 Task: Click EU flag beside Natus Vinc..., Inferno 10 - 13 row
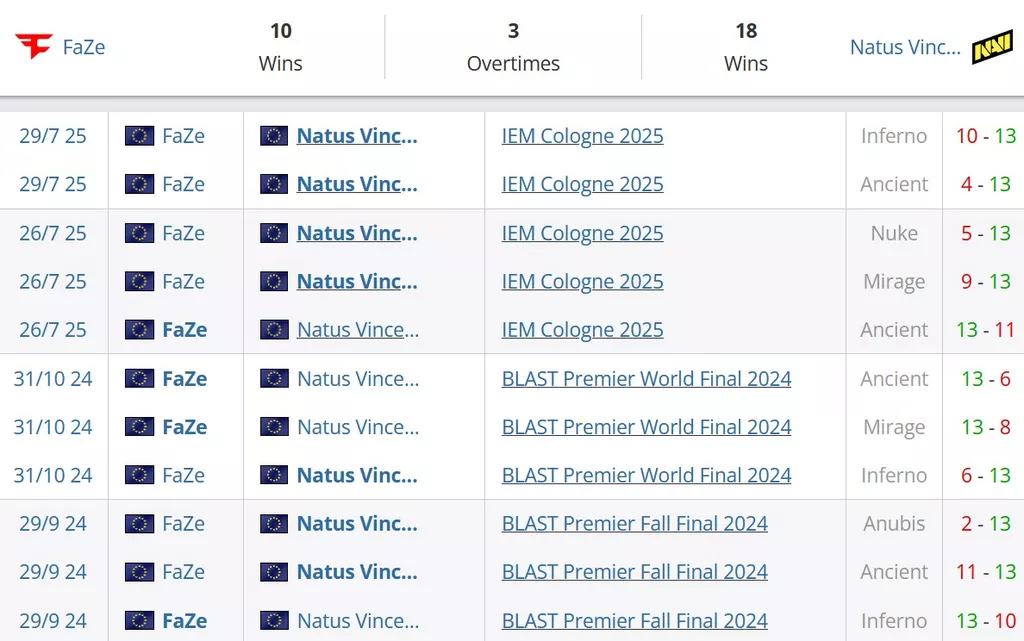[274, 136]
